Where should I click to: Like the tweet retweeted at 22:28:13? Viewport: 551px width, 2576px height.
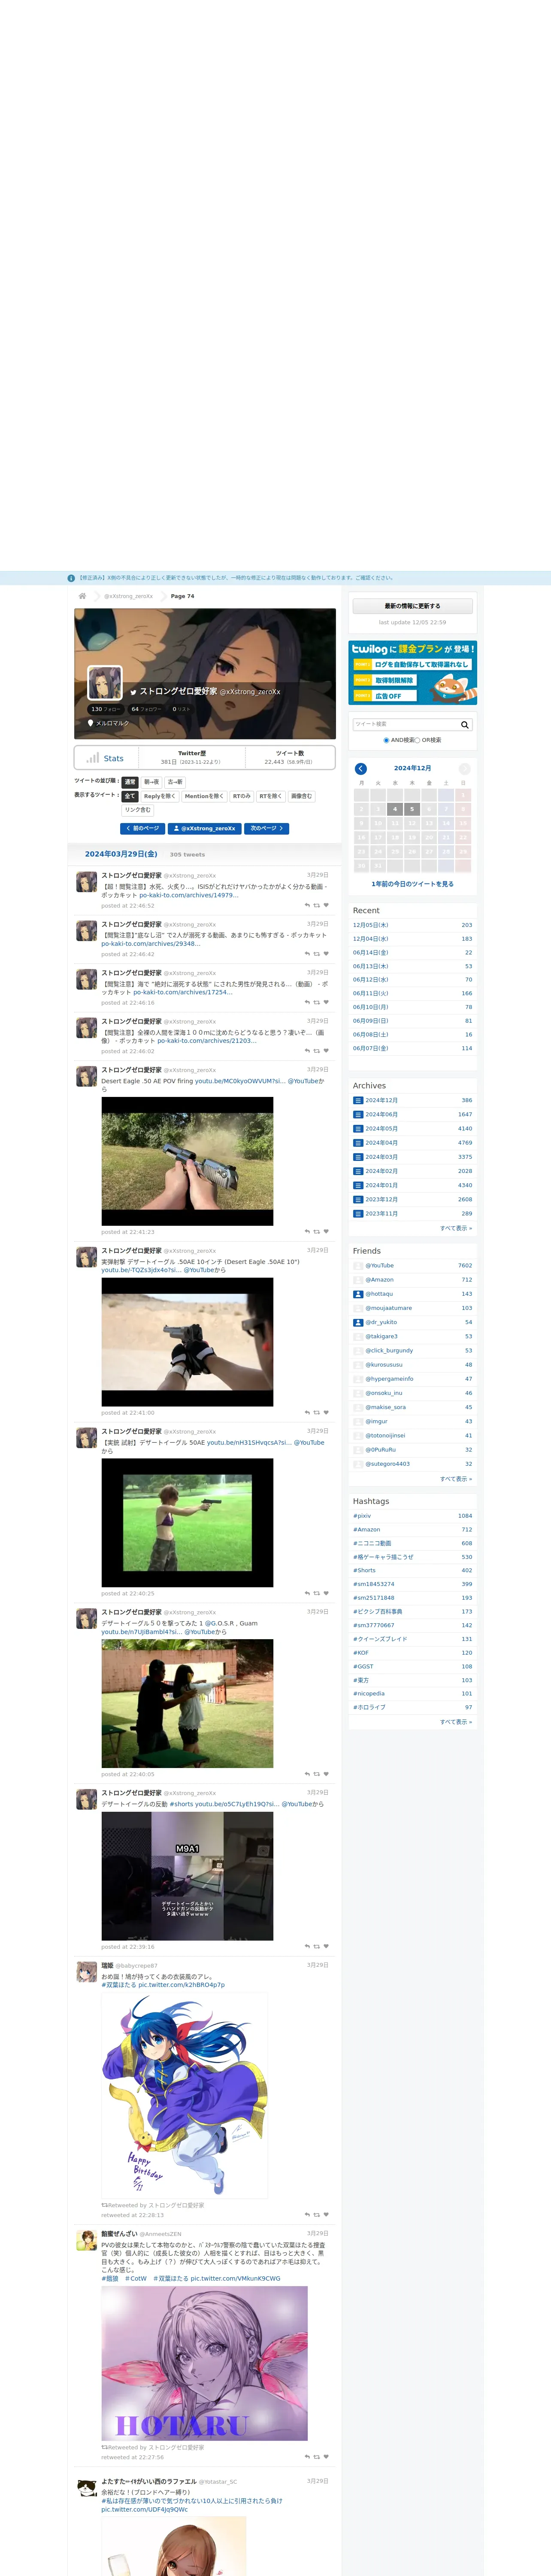pyautogui.click(x=326, y=2214)
